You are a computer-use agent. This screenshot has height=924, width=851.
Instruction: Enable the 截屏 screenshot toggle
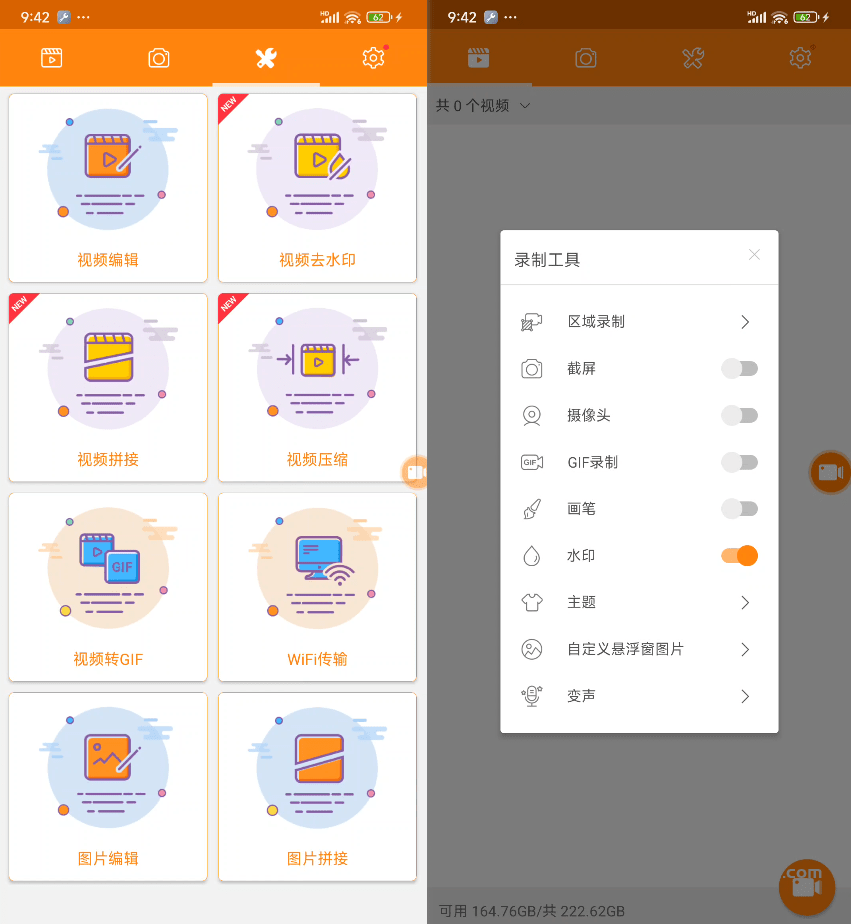(739, 368)
